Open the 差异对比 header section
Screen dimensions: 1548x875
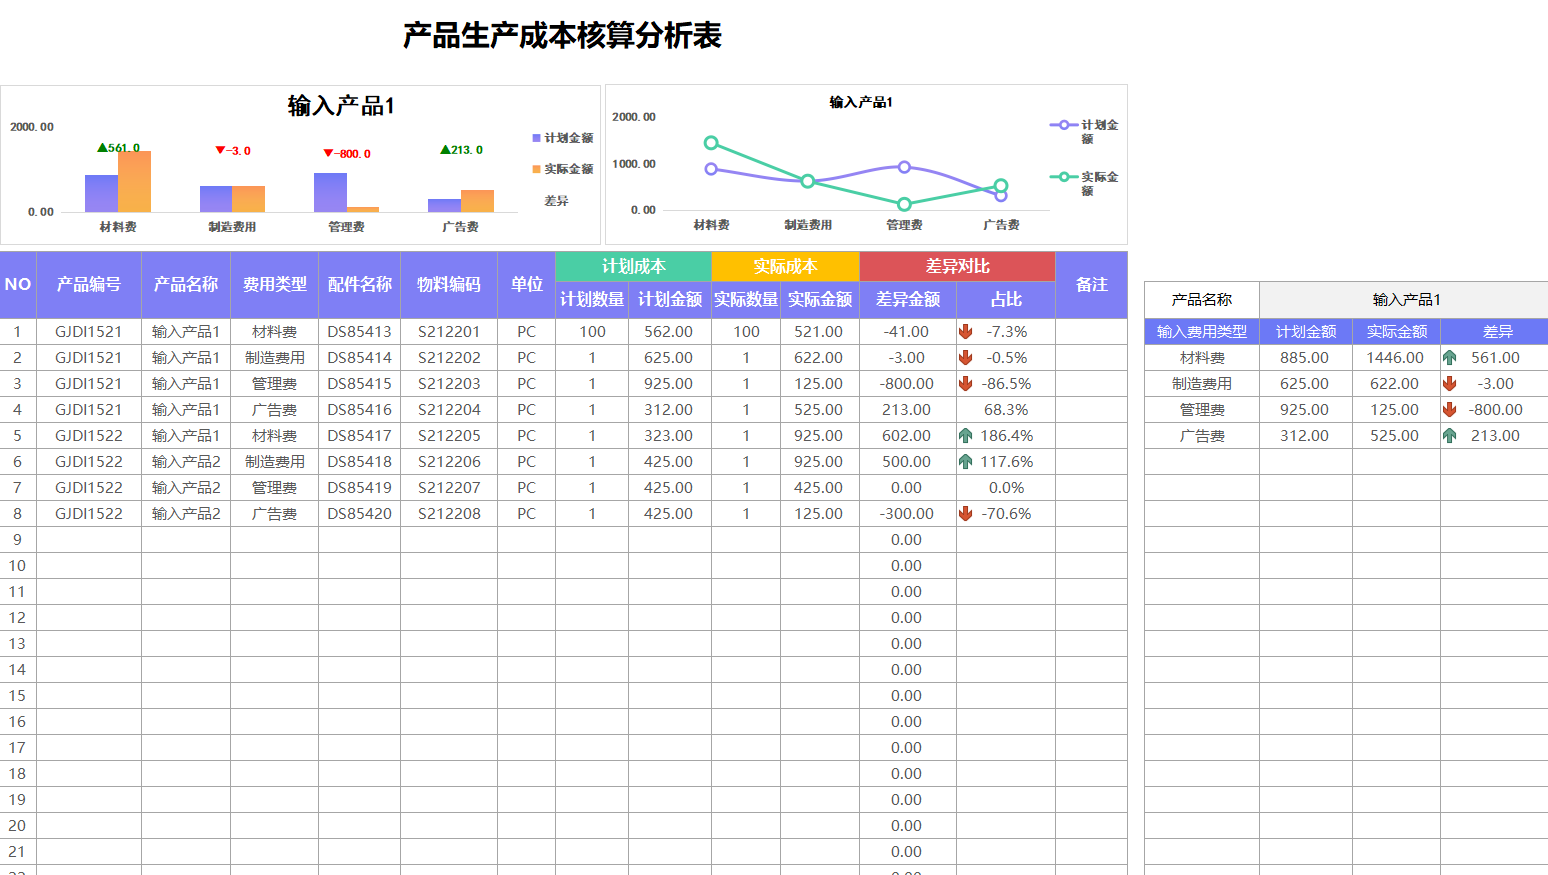[957, 266]
